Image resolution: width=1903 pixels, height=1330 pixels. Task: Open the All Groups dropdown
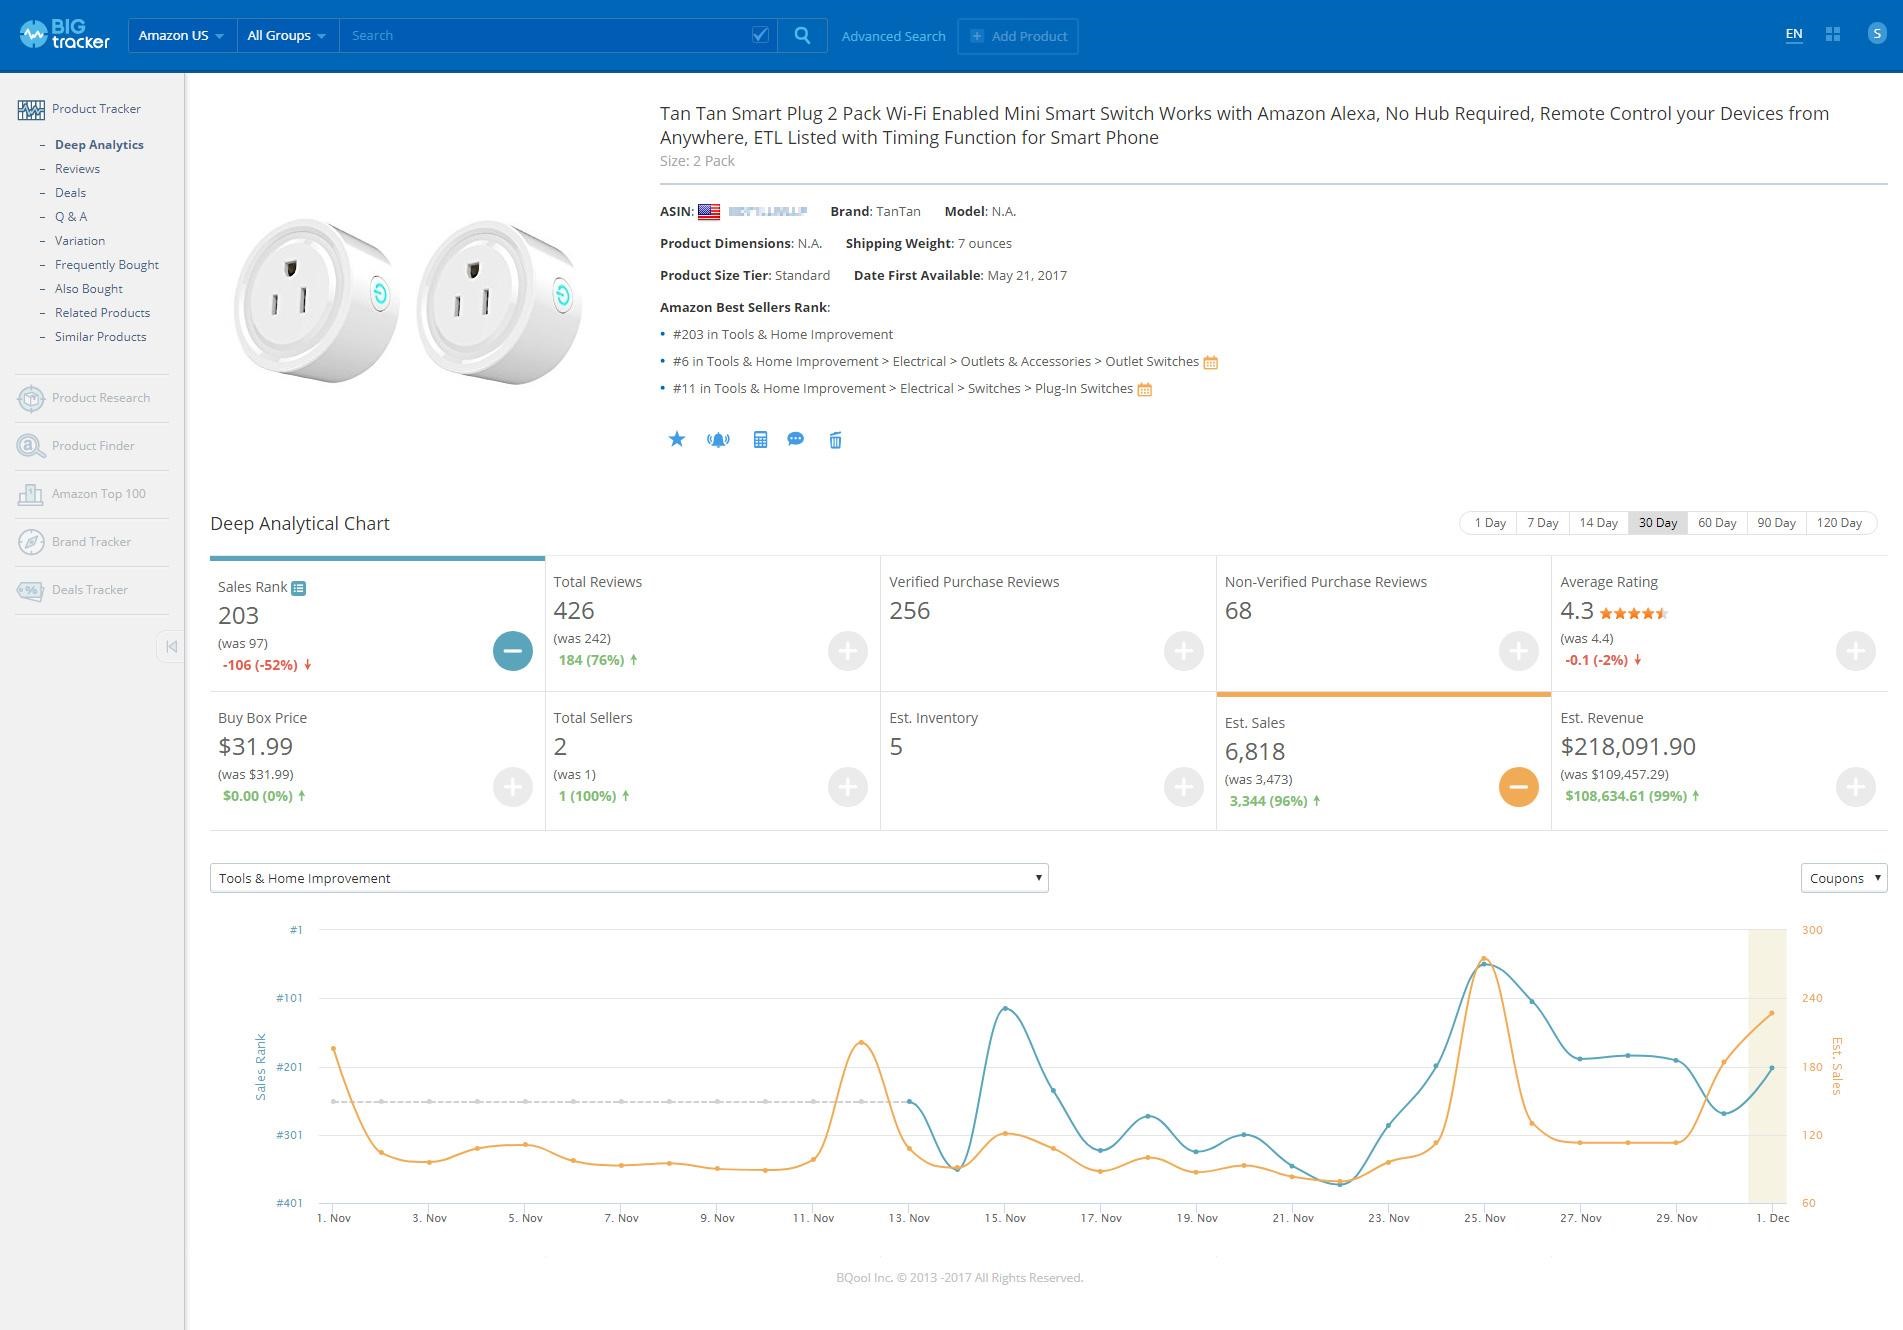click(x=287, y=35)
